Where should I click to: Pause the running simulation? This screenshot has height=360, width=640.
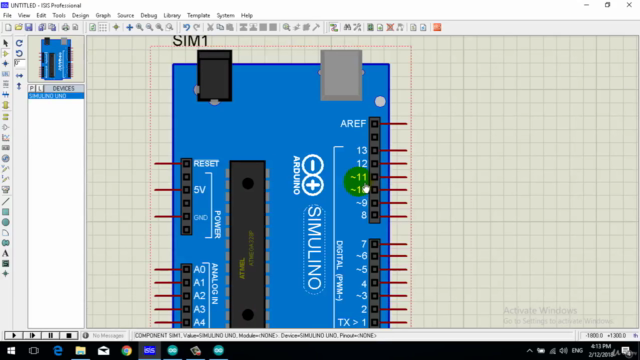(51, 336)
